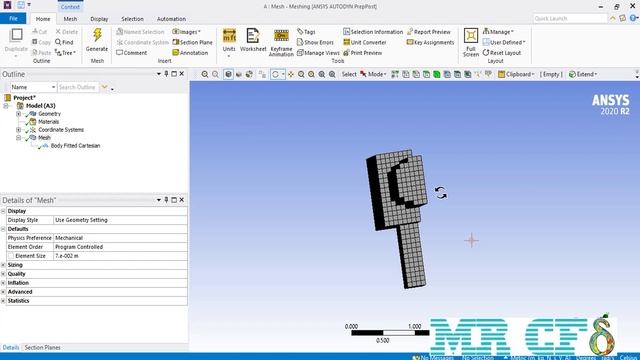Select the Body Fitted Cartesian tree item
The width and height of the screenshot is (640, 360).
(x=76, y=146)
